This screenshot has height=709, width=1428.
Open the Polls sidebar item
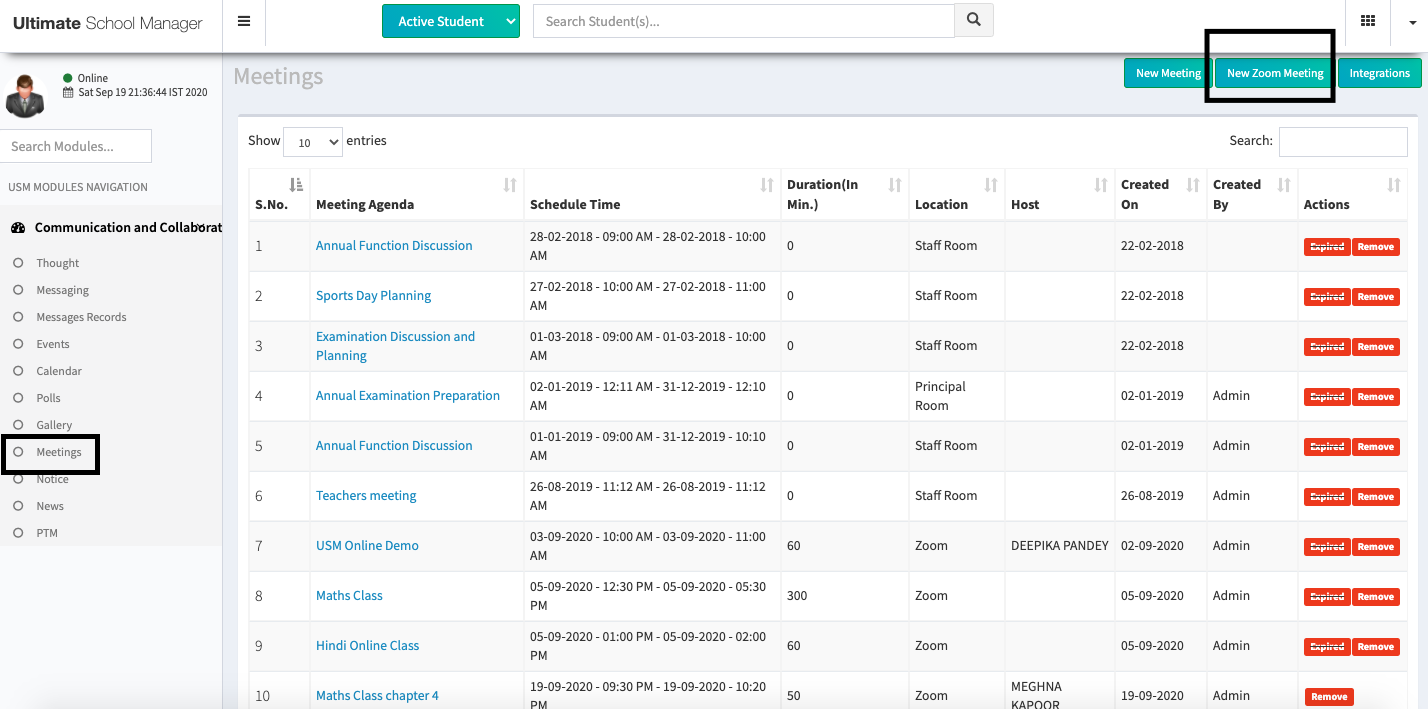pyautogui.click(x=49, y=398)
